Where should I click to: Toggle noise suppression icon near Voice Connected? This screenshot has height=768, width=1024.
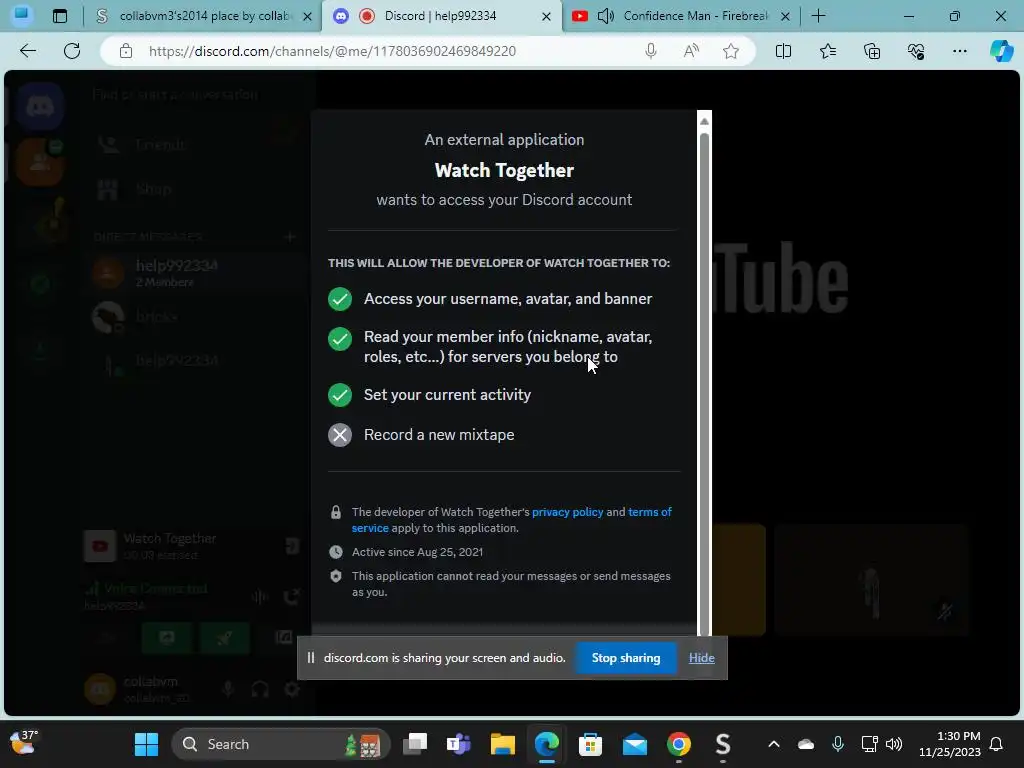click(260, 596)
